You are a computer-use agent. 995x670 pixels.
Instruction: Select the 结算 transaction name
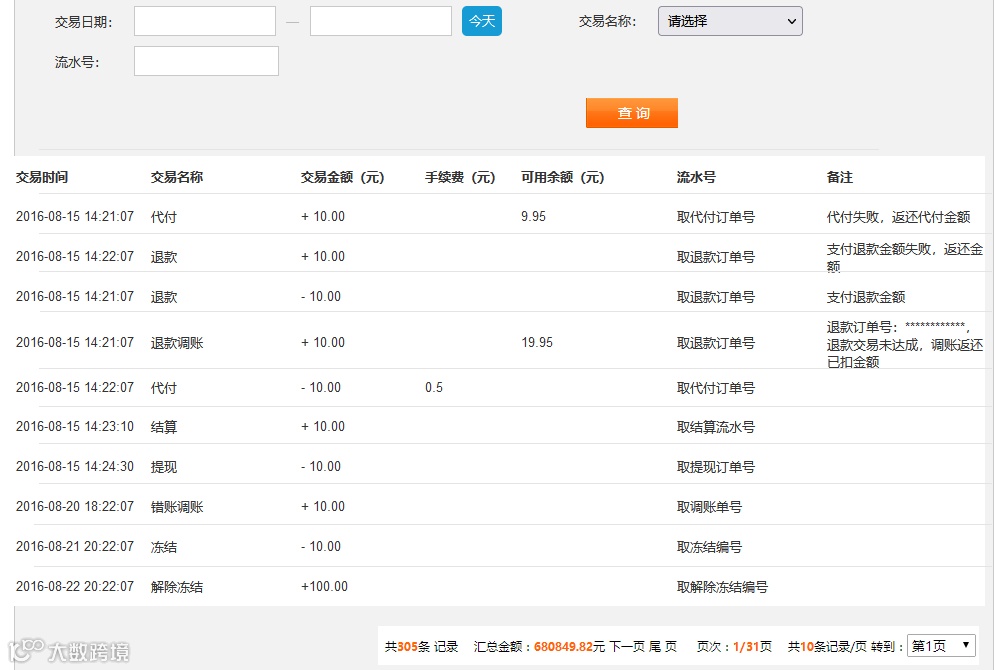(x=164, y=427)
